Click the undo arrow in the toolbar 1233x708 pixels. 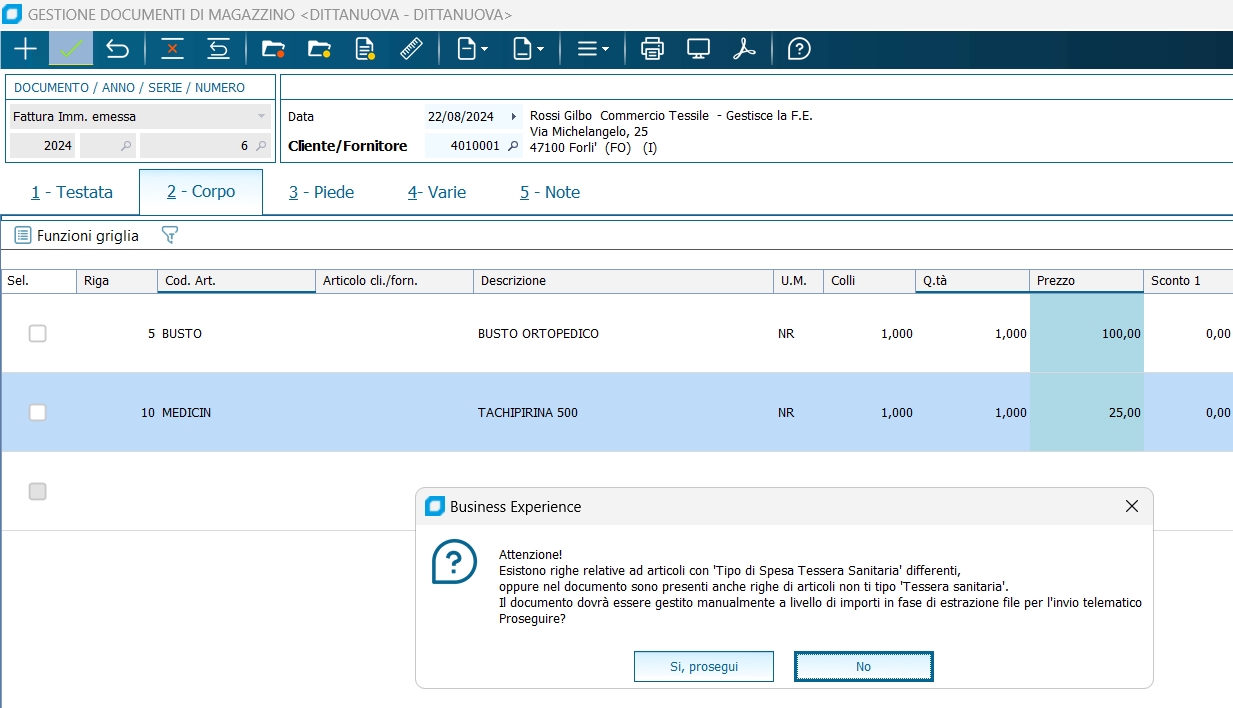[118, 49]
